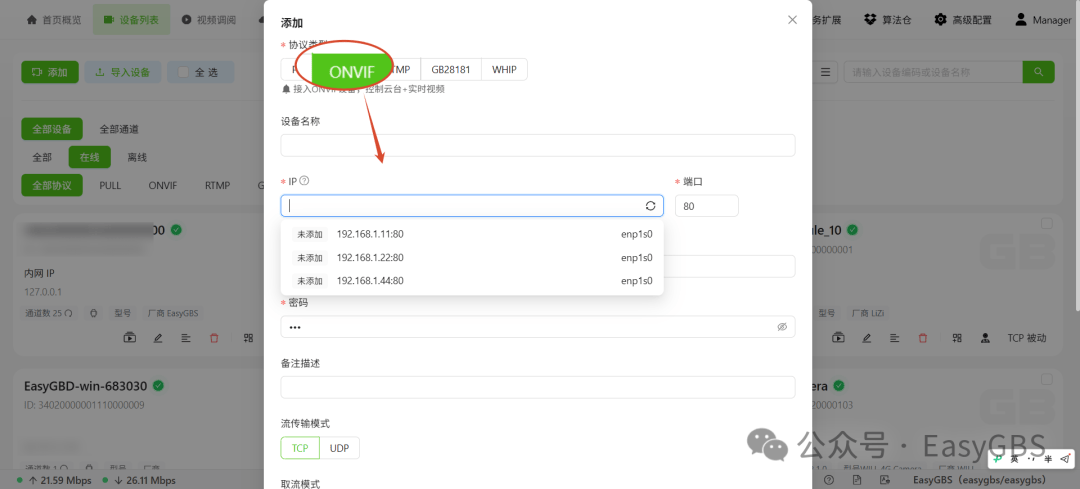The image size is (1080, 489).
Task: Set stream transport mode to TCP
Action: pyautogui.click(x=300, y=448)
